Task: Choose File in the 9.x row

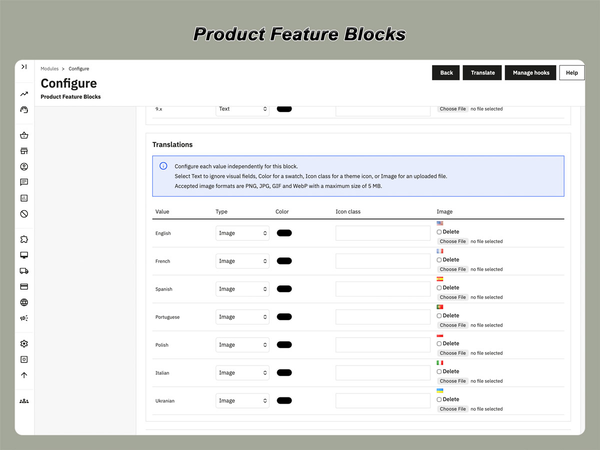Action: pyautogui.click(x=453, y=109)
